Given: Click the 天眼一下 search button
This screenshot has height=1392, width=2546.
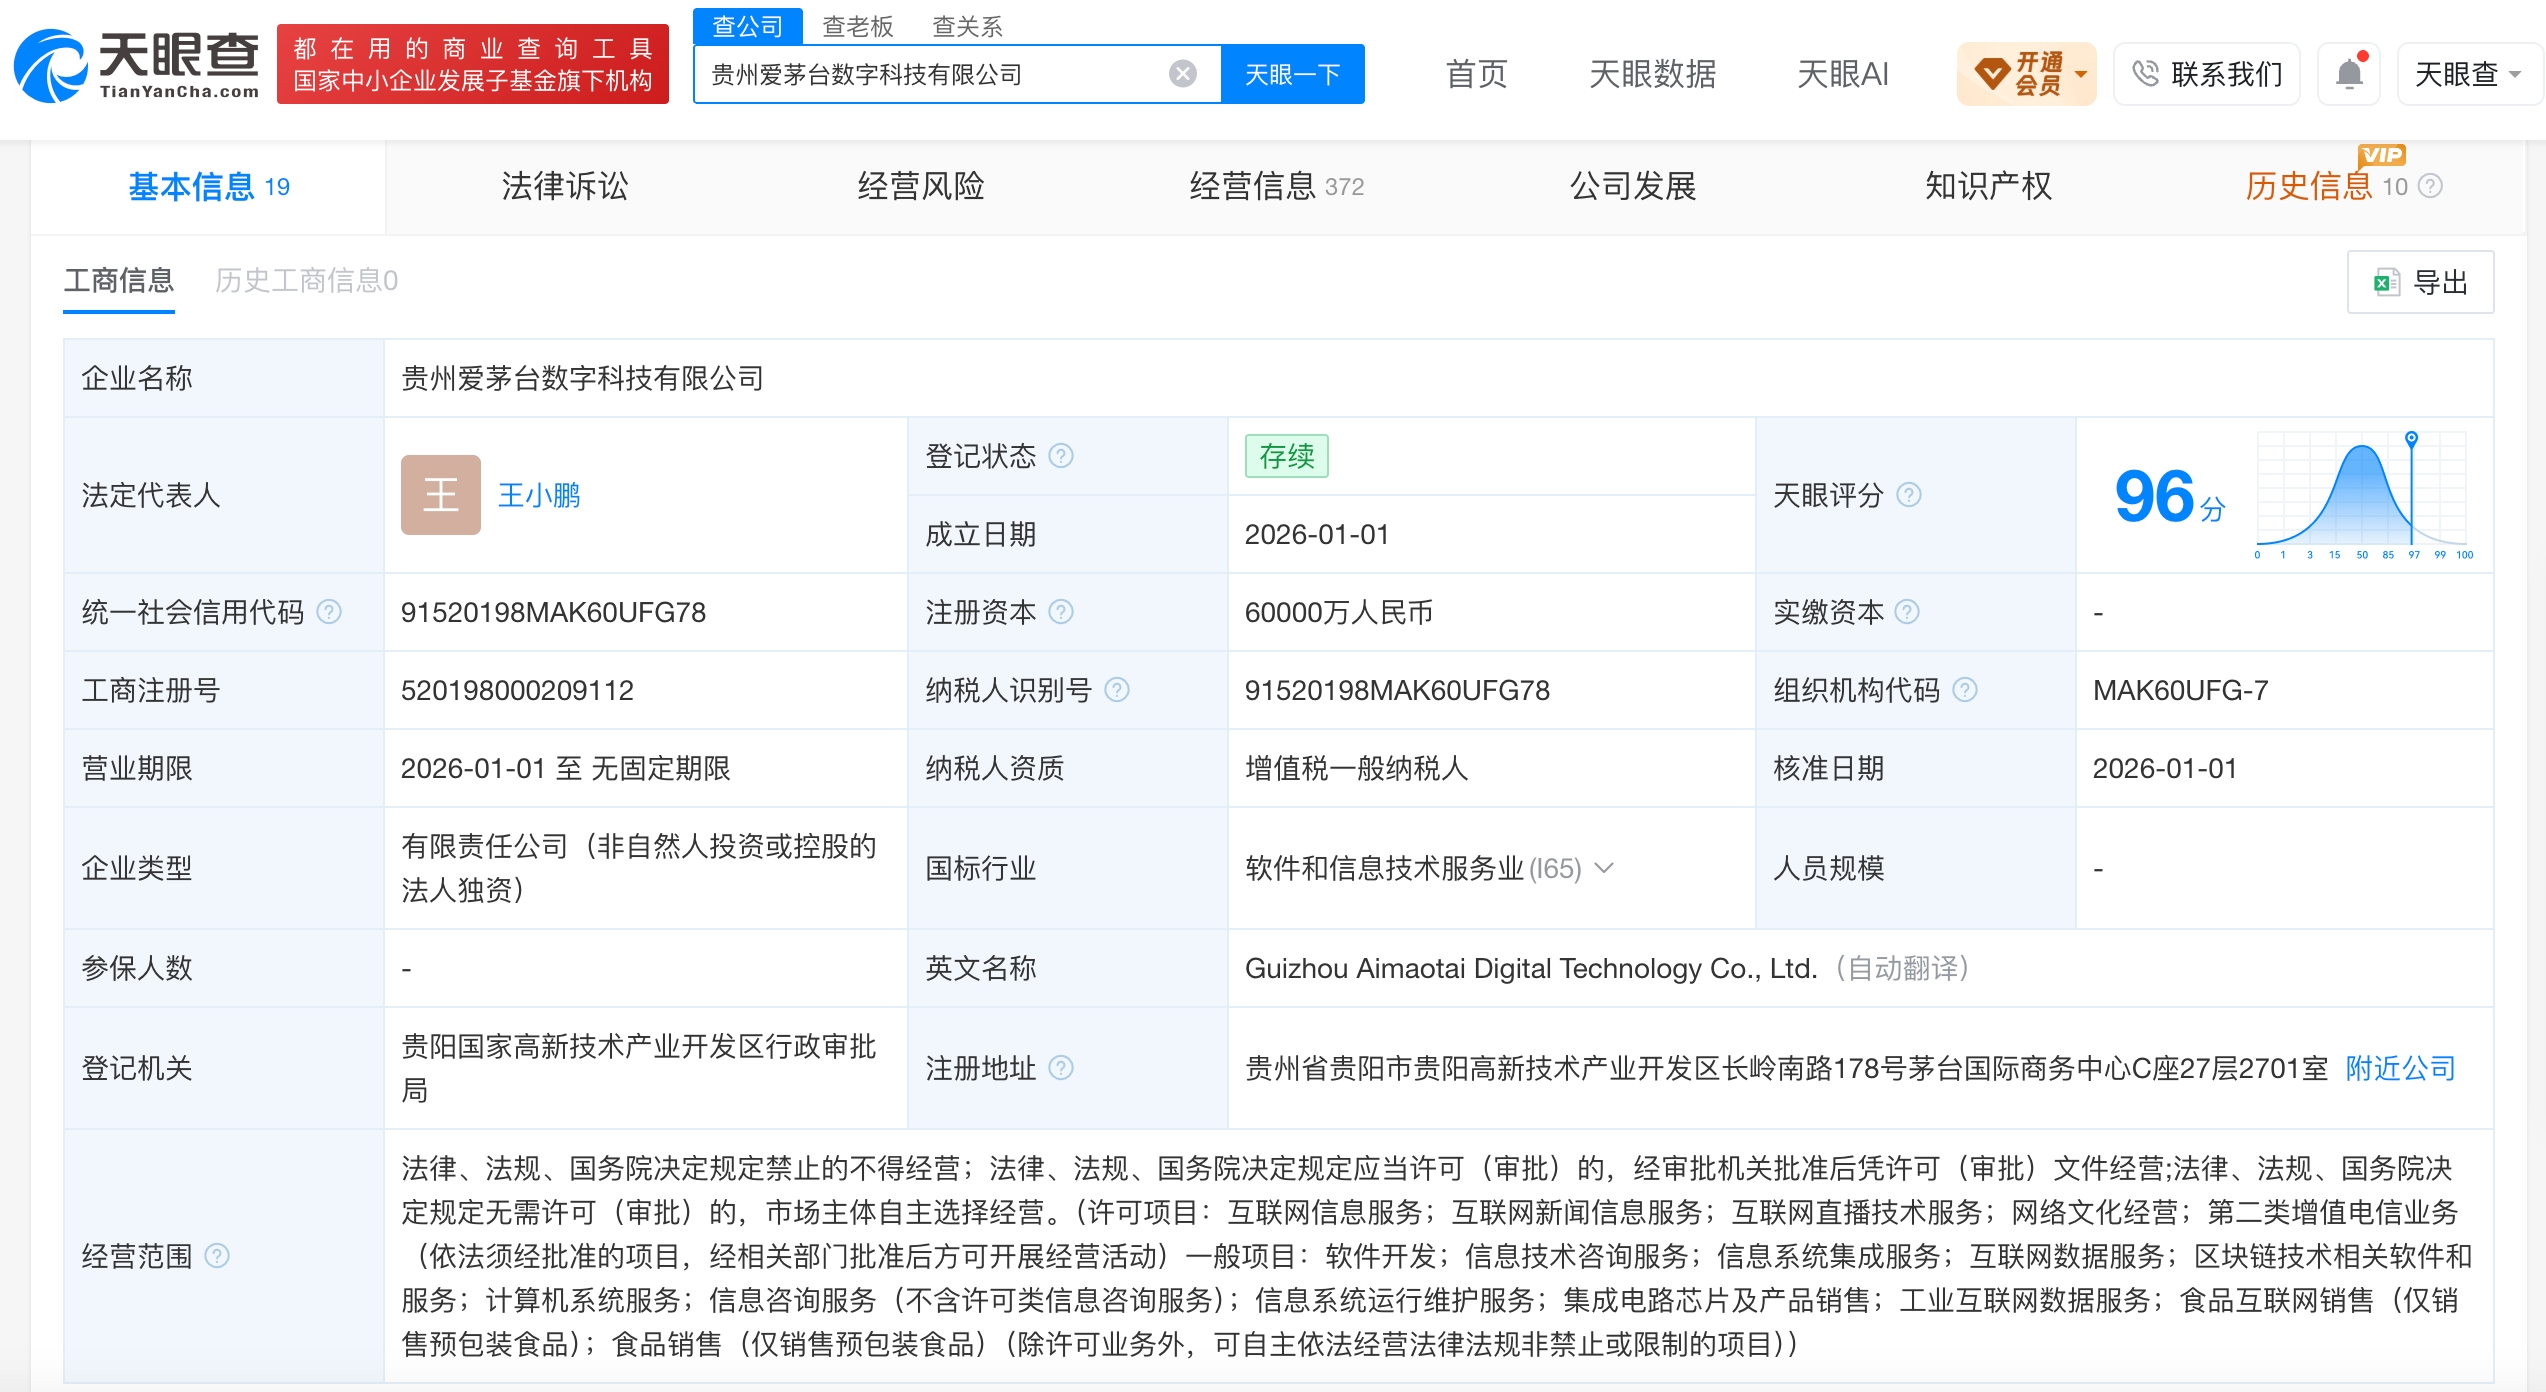Looking at the screenshot, I should 1293,74.
